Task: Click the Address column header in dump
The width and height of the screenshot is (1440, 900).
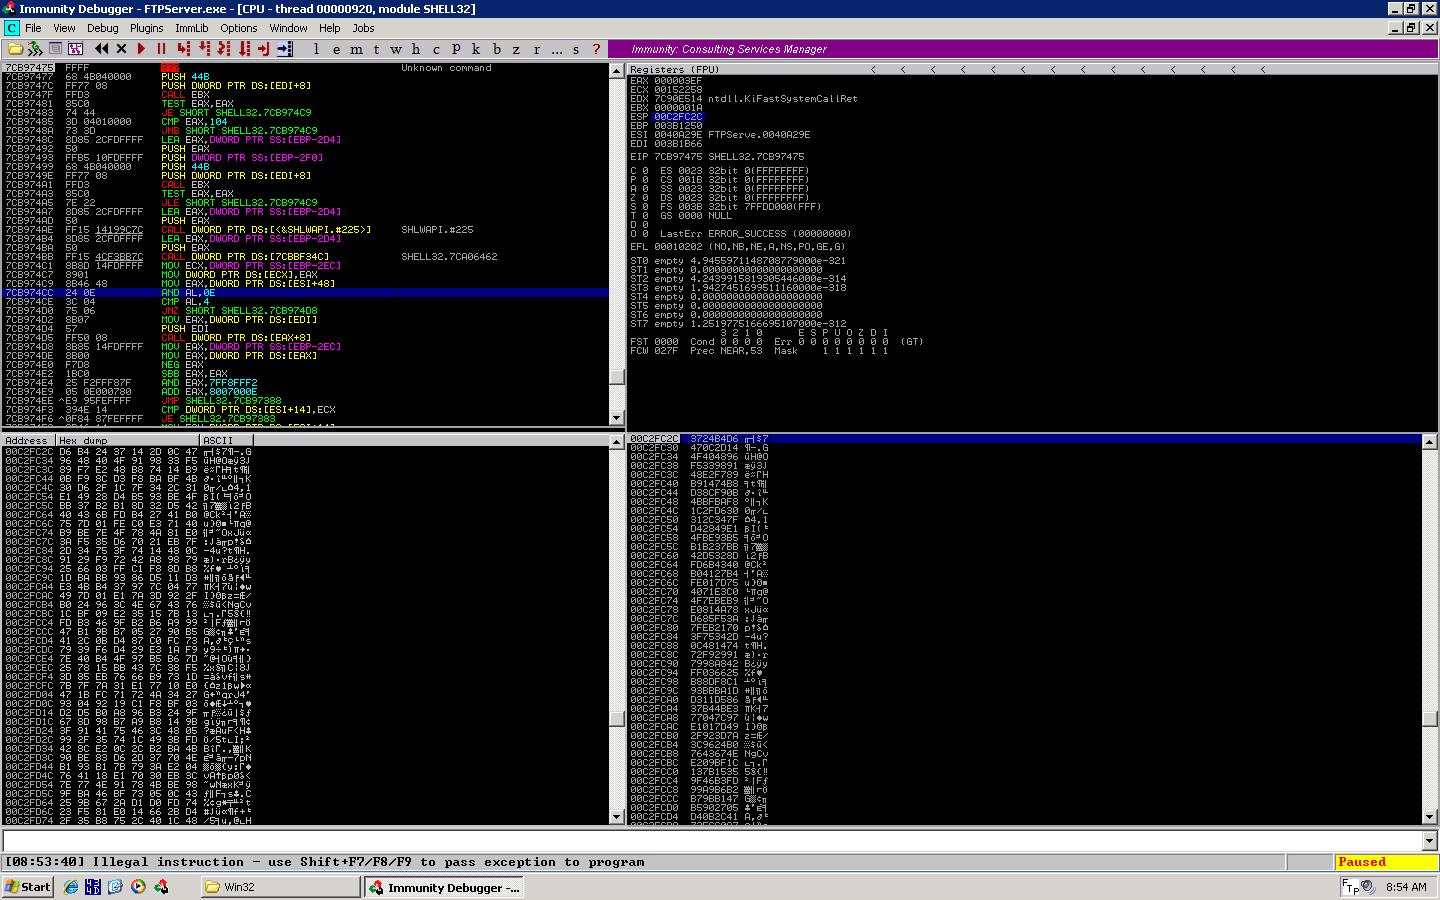Action: 28,440
